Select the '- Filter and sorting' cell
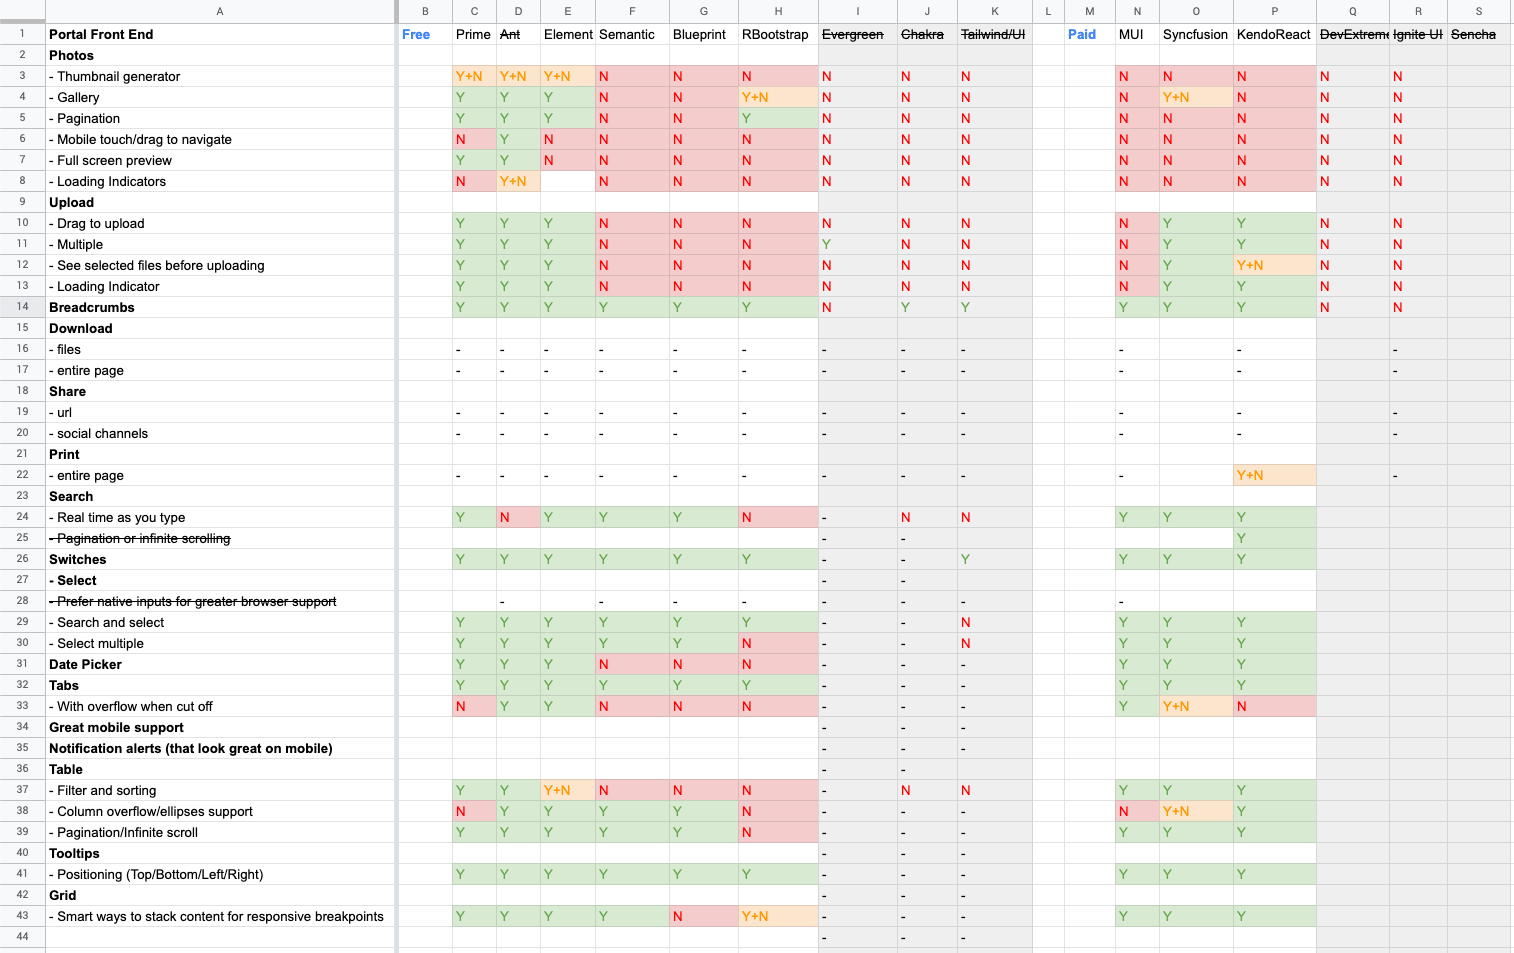The height and width of the screenshot is (953, 1514). coord(220,790)
